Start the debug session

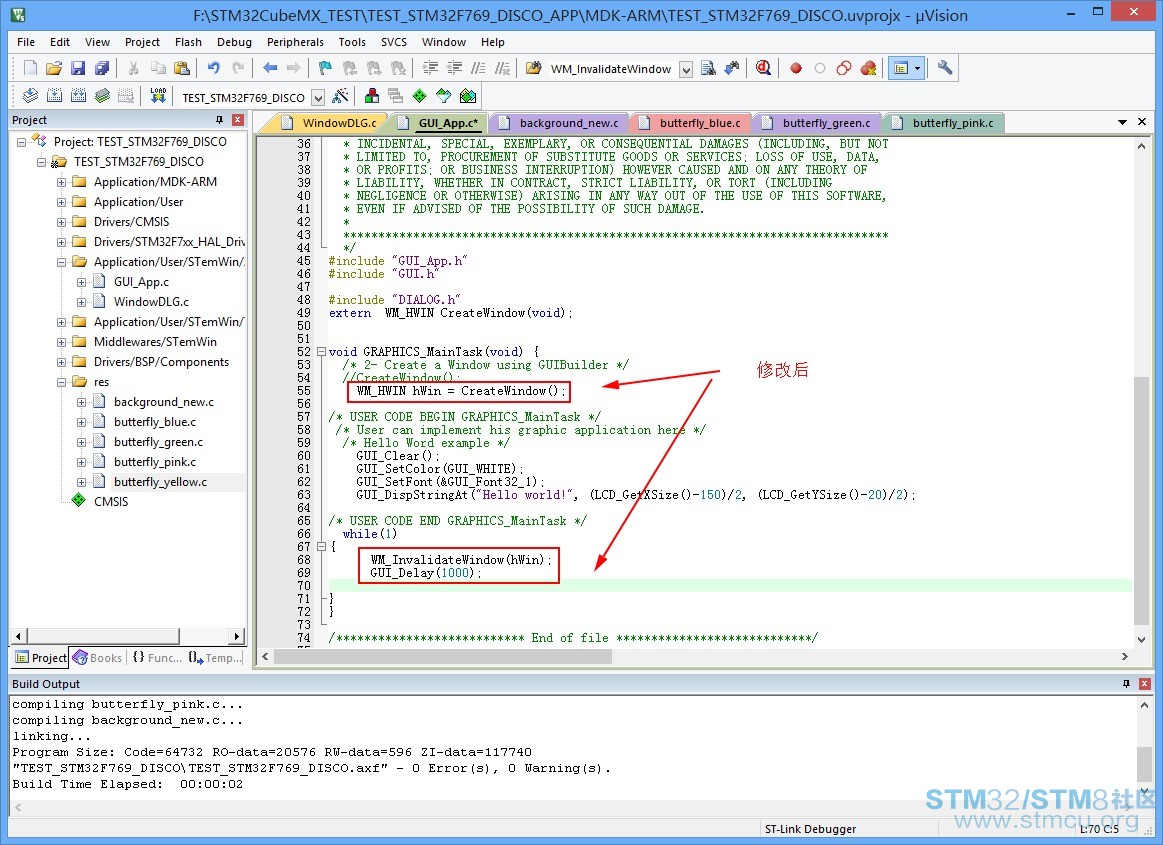763,68
